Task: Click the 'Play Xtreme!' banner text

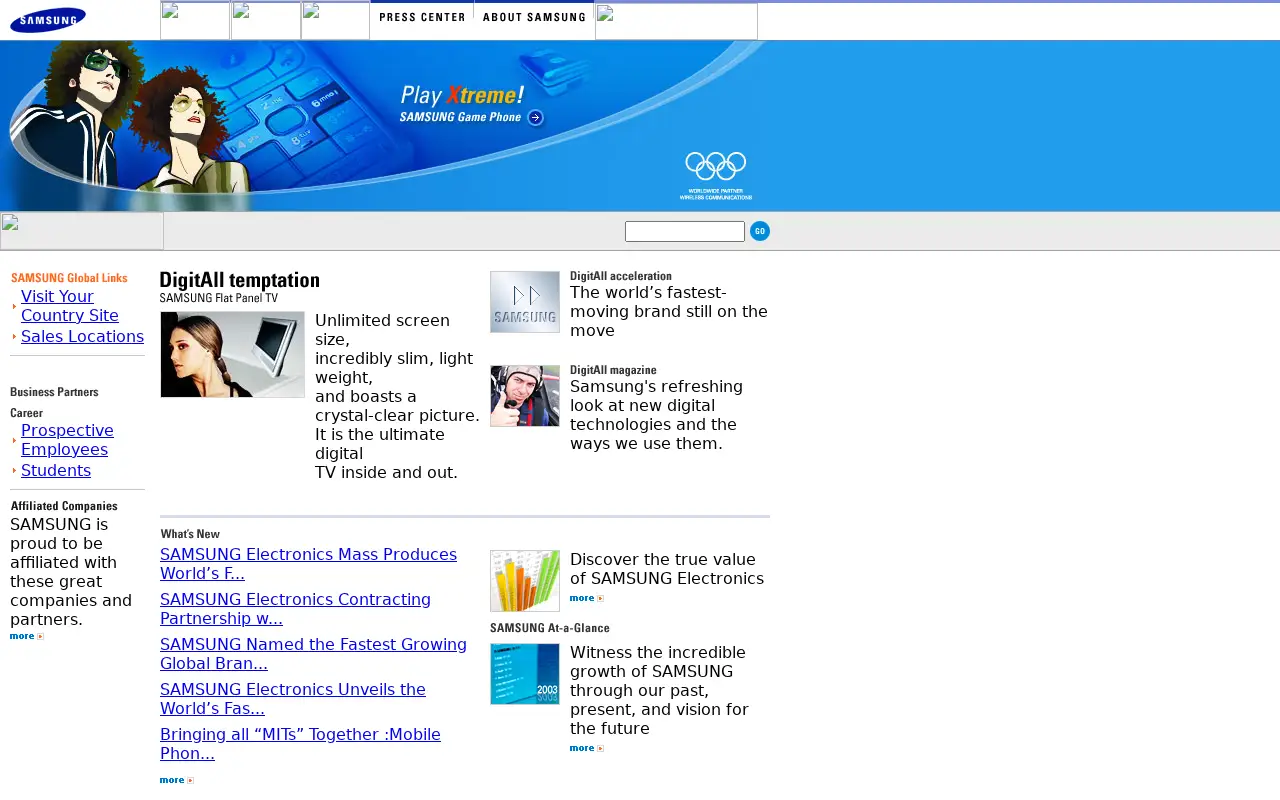Action: [x=462, y=95]
